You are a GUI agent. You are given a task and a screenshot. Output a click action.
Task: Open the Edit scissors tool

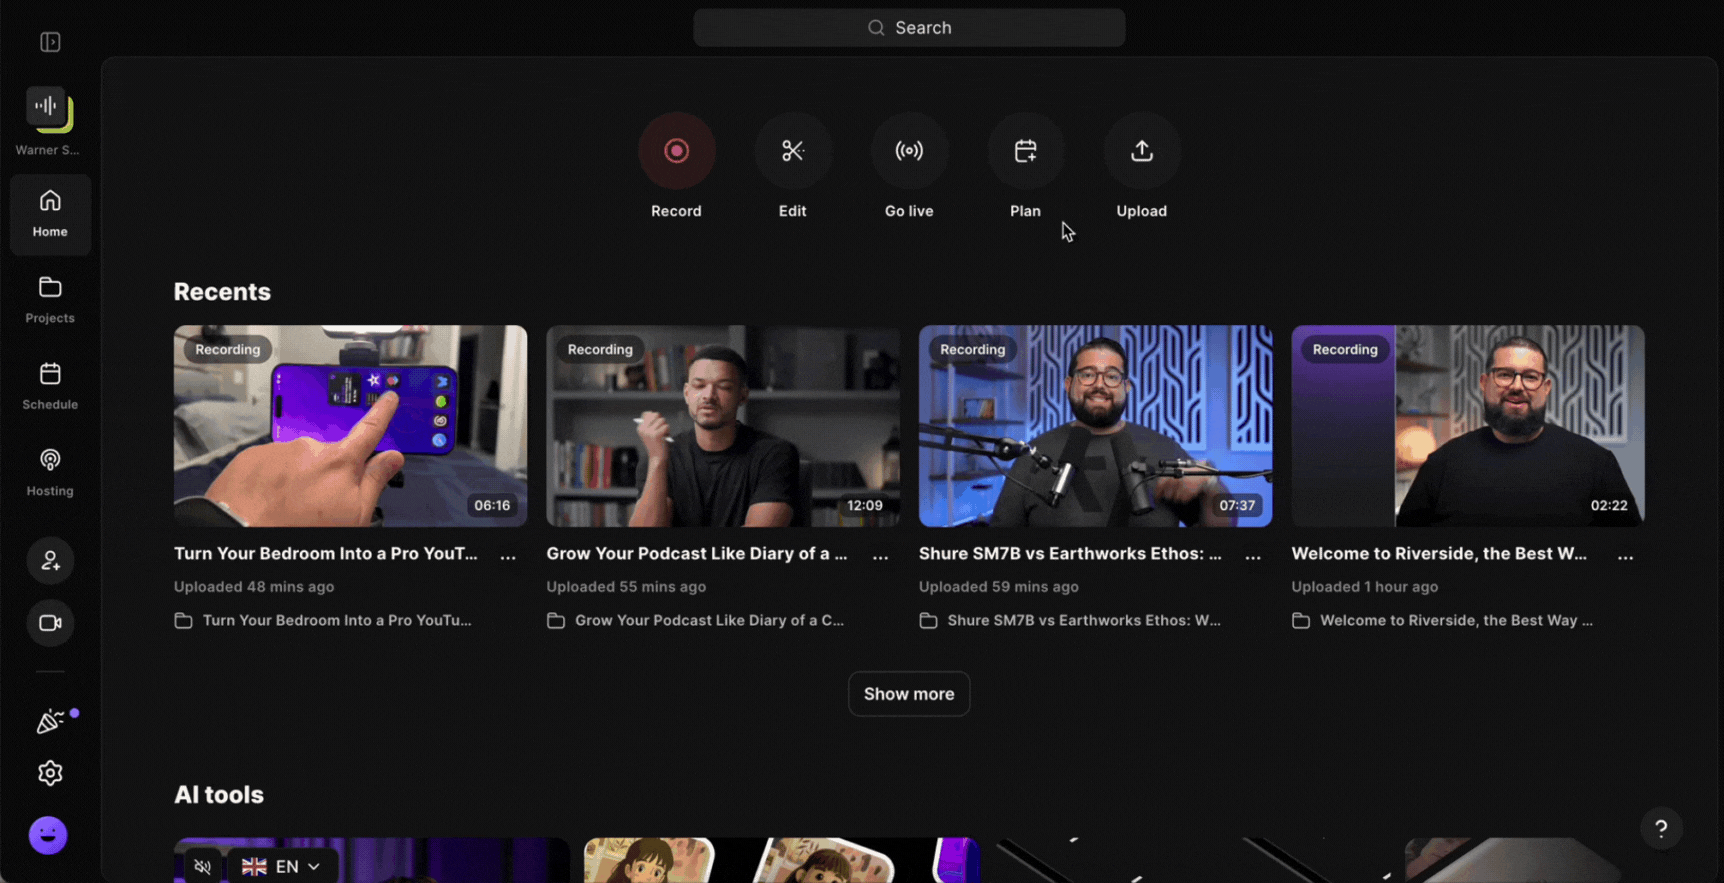[x=792, y=151]
